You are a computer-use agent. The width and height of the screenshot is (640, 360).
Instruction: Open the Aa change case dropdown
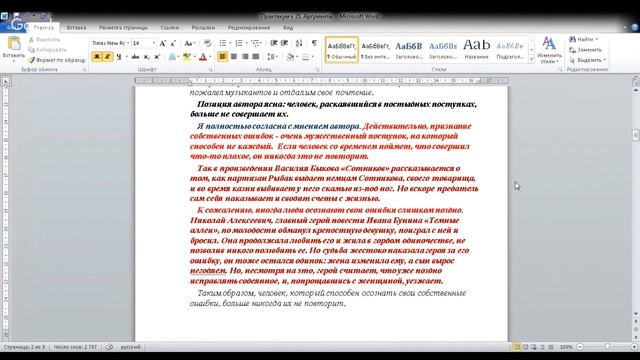(190, 43)
